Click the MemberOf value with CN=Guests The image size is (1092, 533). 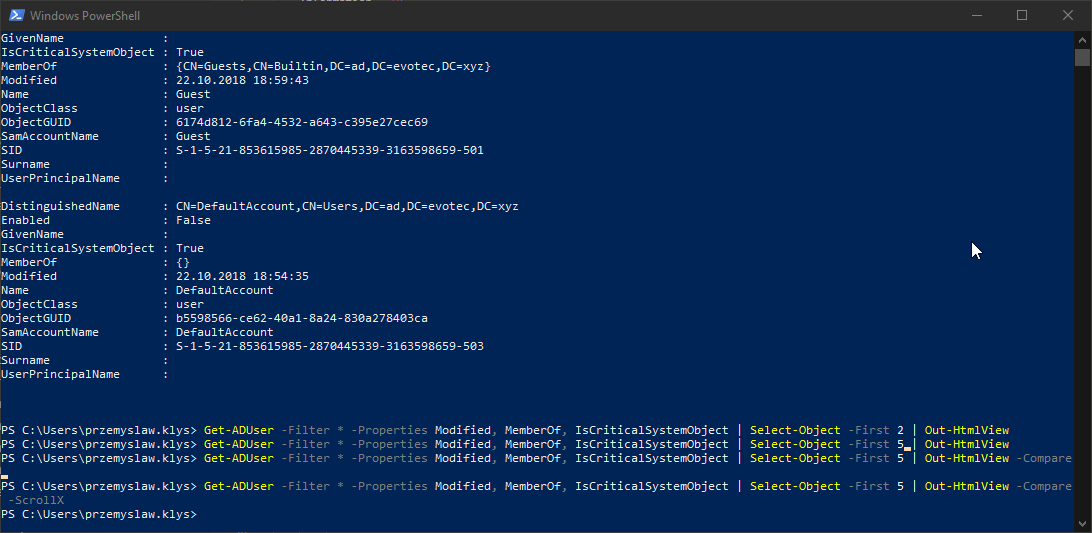click(x=333, y=66)
